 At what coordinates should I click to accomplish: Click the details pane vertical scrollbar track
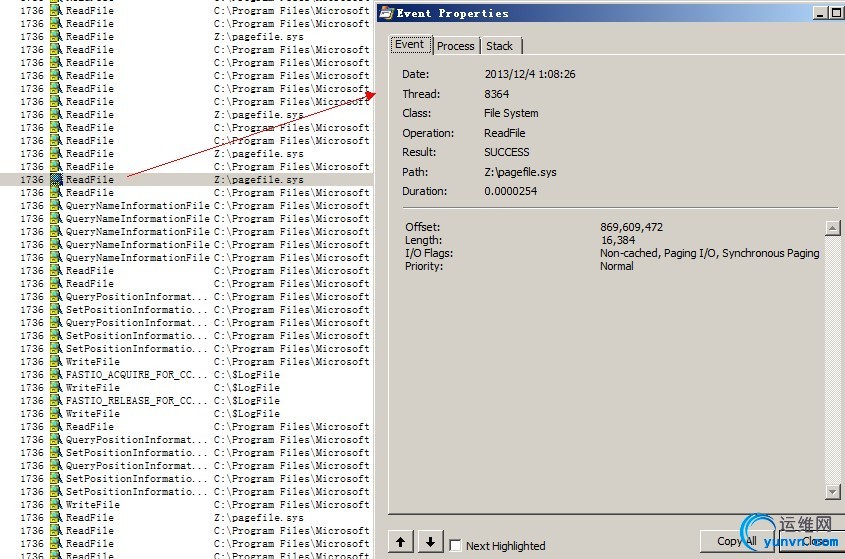(832, 360)
